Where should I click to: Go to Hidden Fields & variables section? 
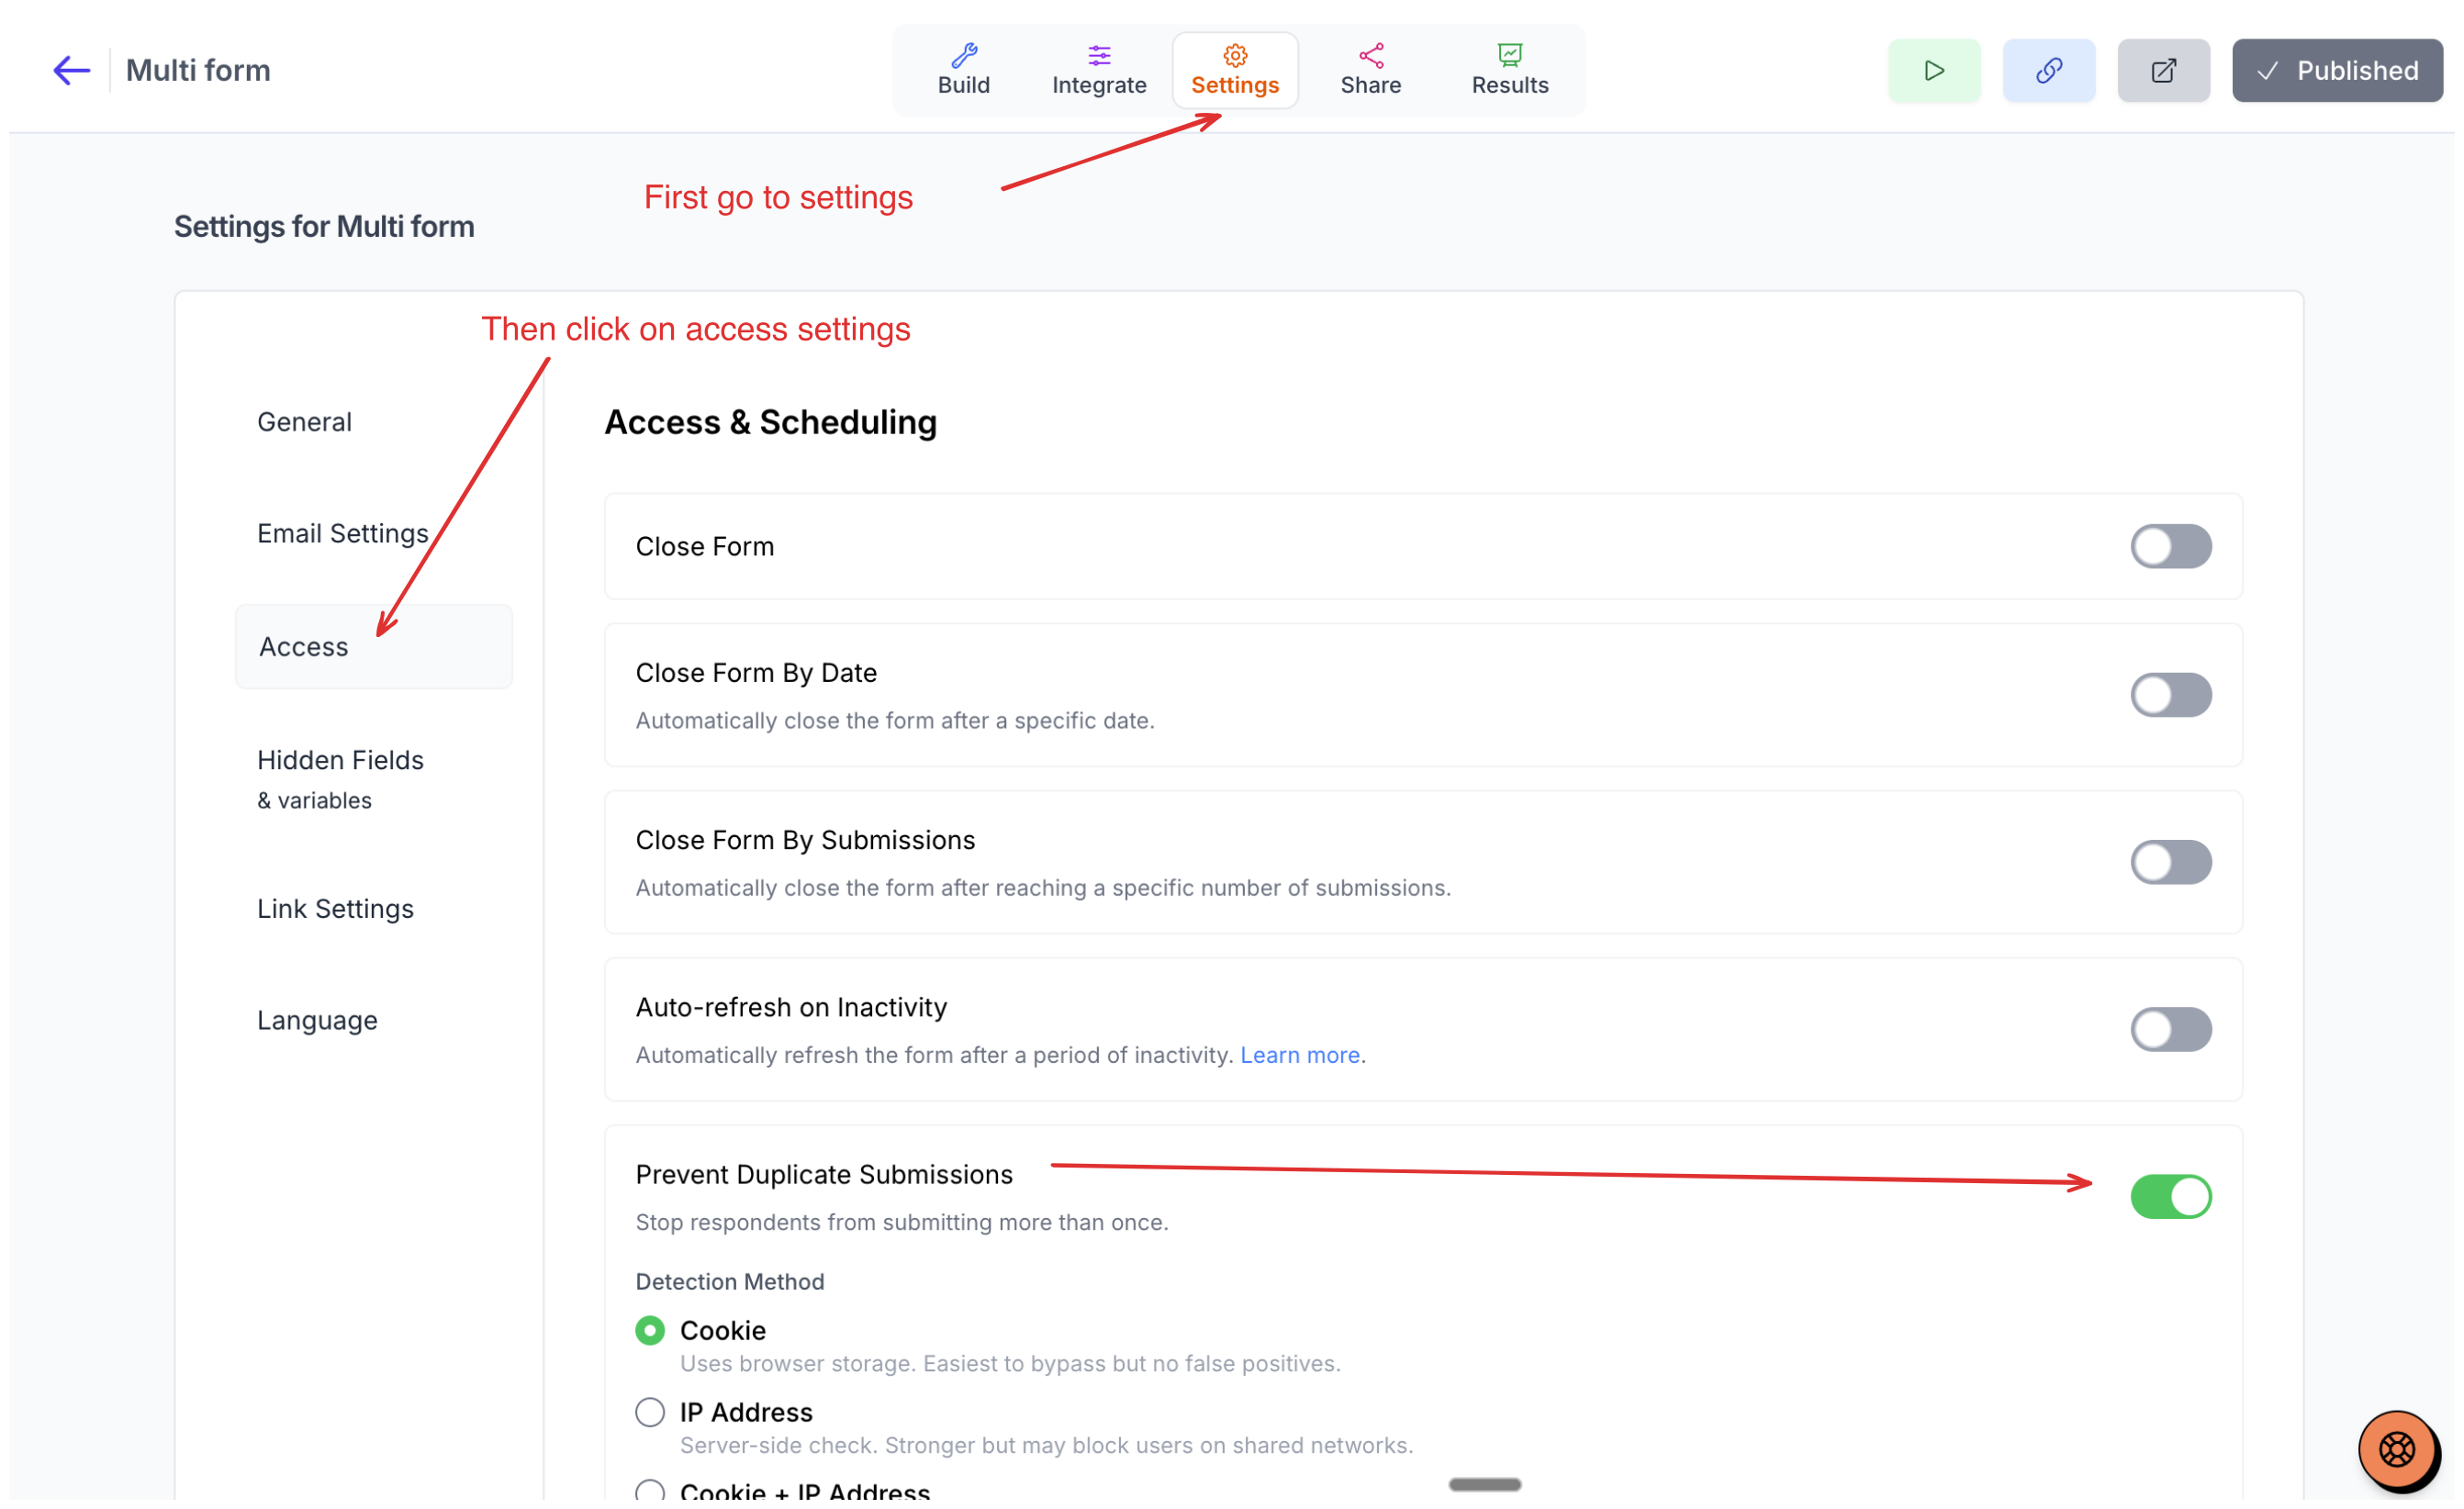click(x=341, y=779)
